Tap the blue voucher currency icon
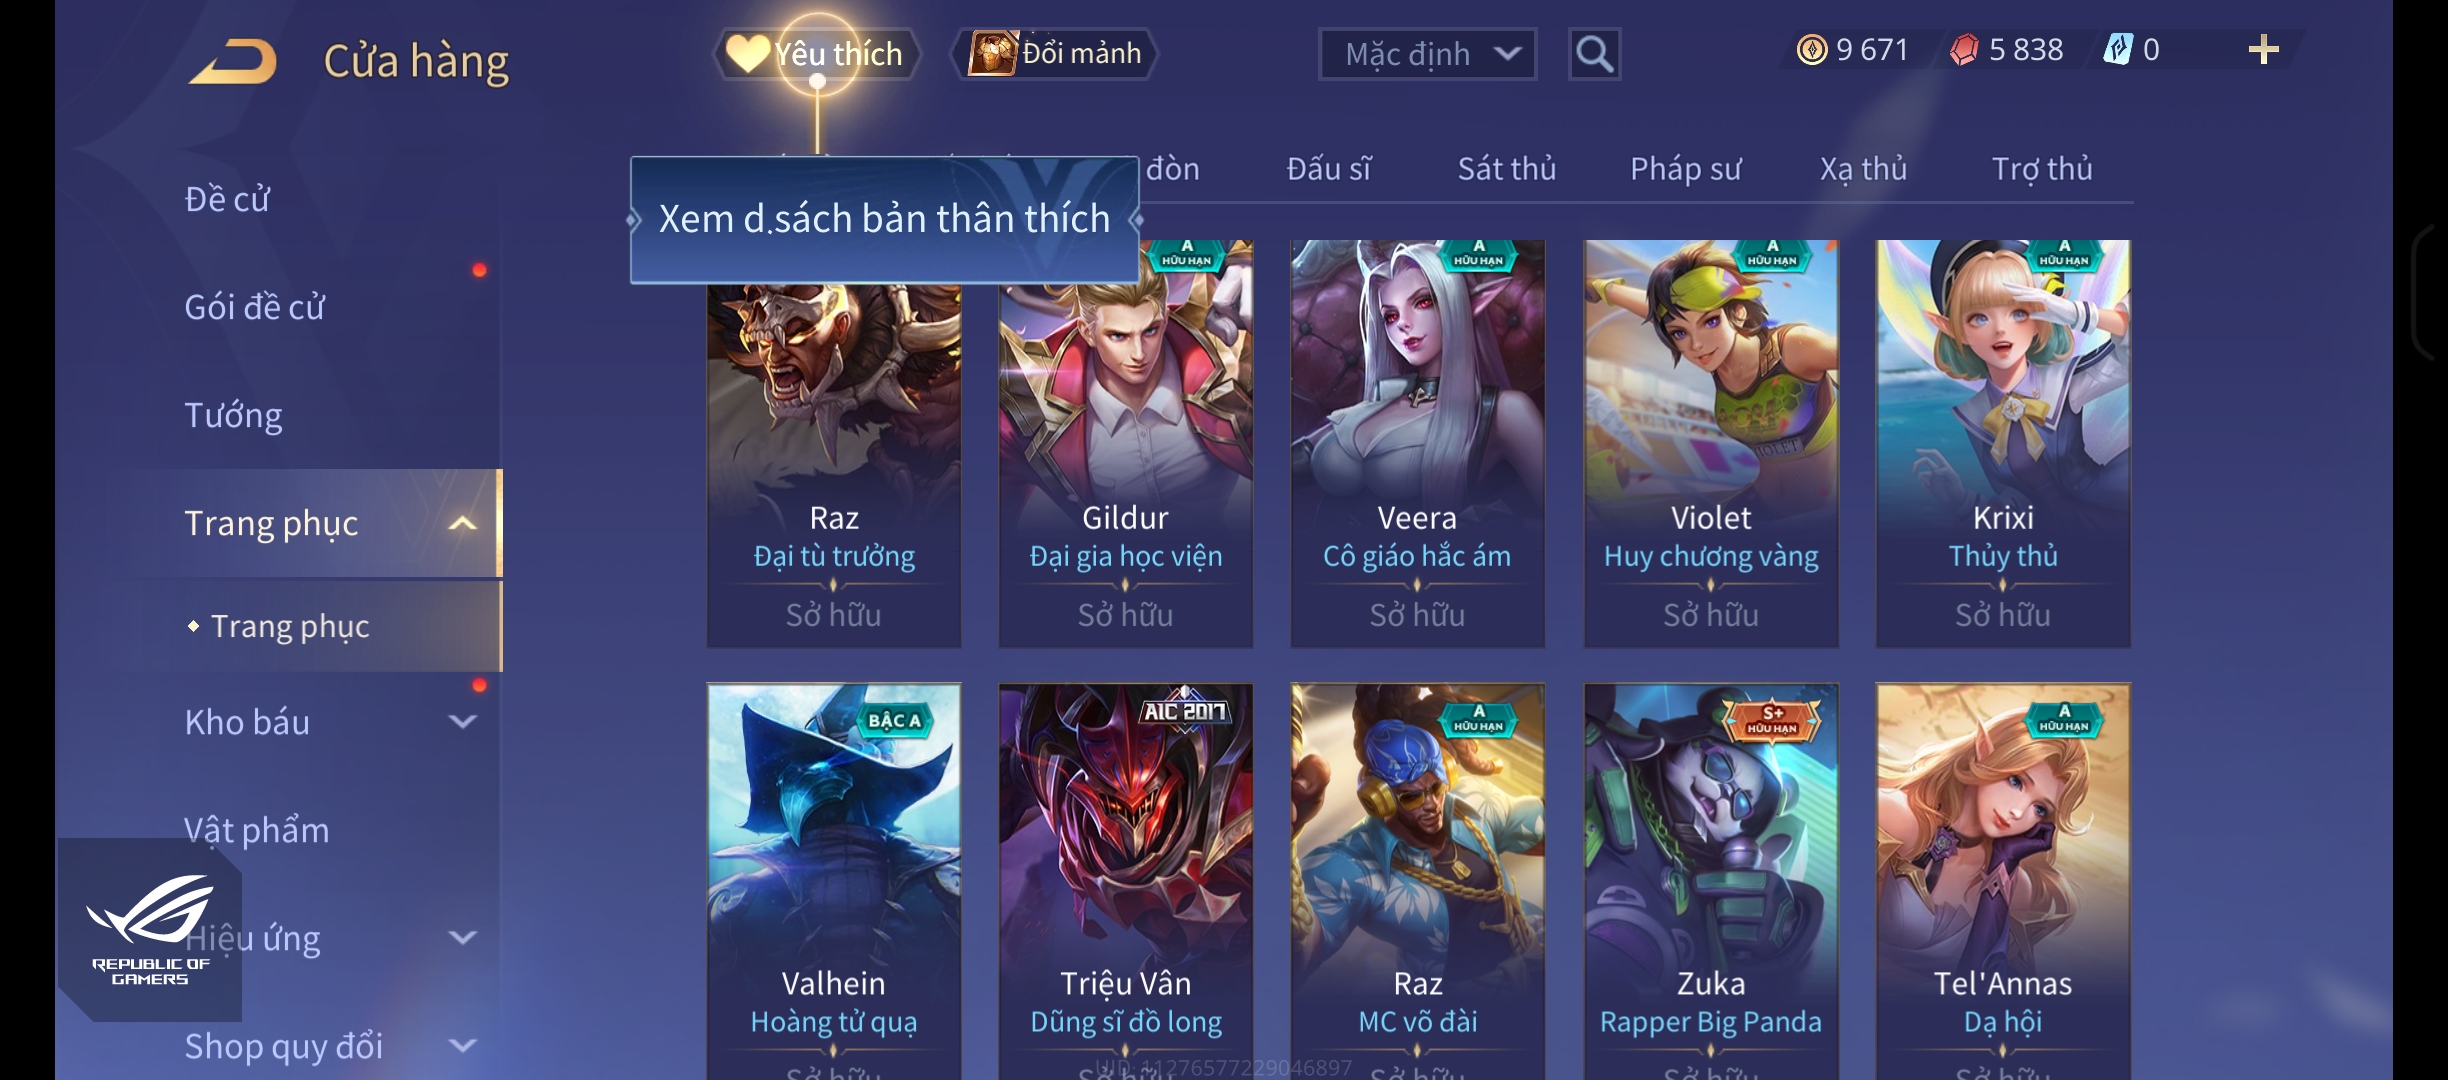Viewport: 2448px width, 1080px height. pos(2118,50)
